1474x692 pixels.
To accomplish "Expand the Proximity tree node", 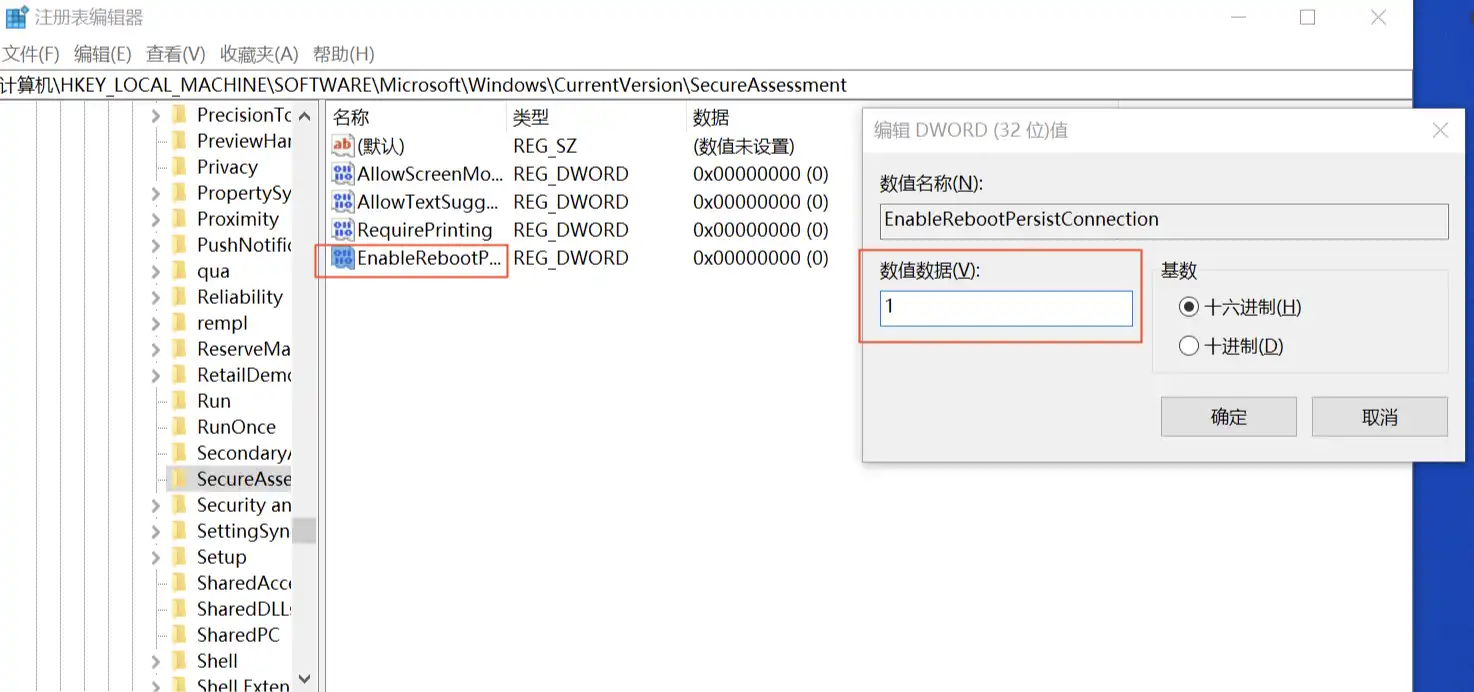I will coord(156,219).
